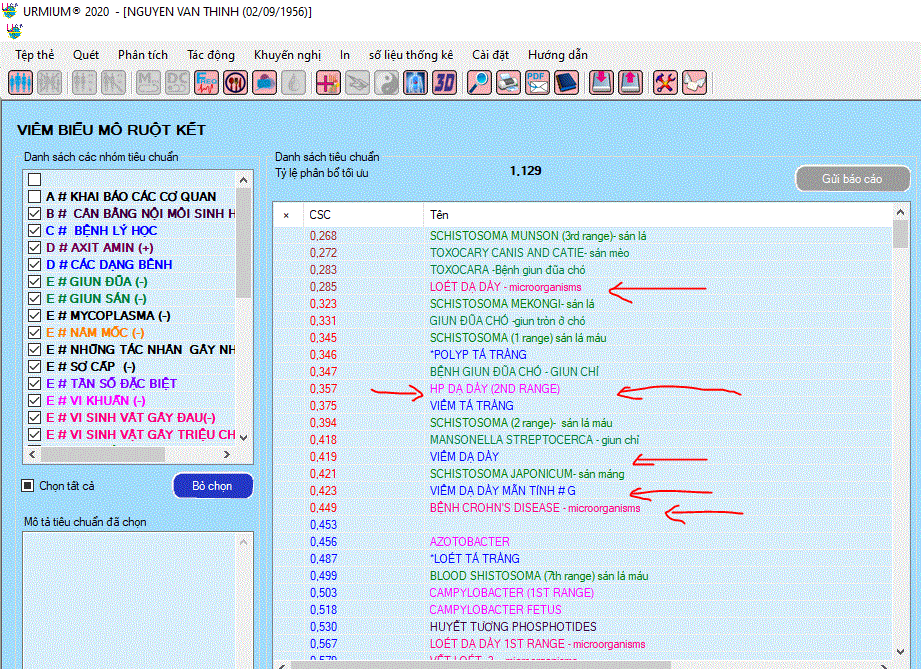Click the Gửi báo cáo button
The image size is (921, 669).
point(852,179)
